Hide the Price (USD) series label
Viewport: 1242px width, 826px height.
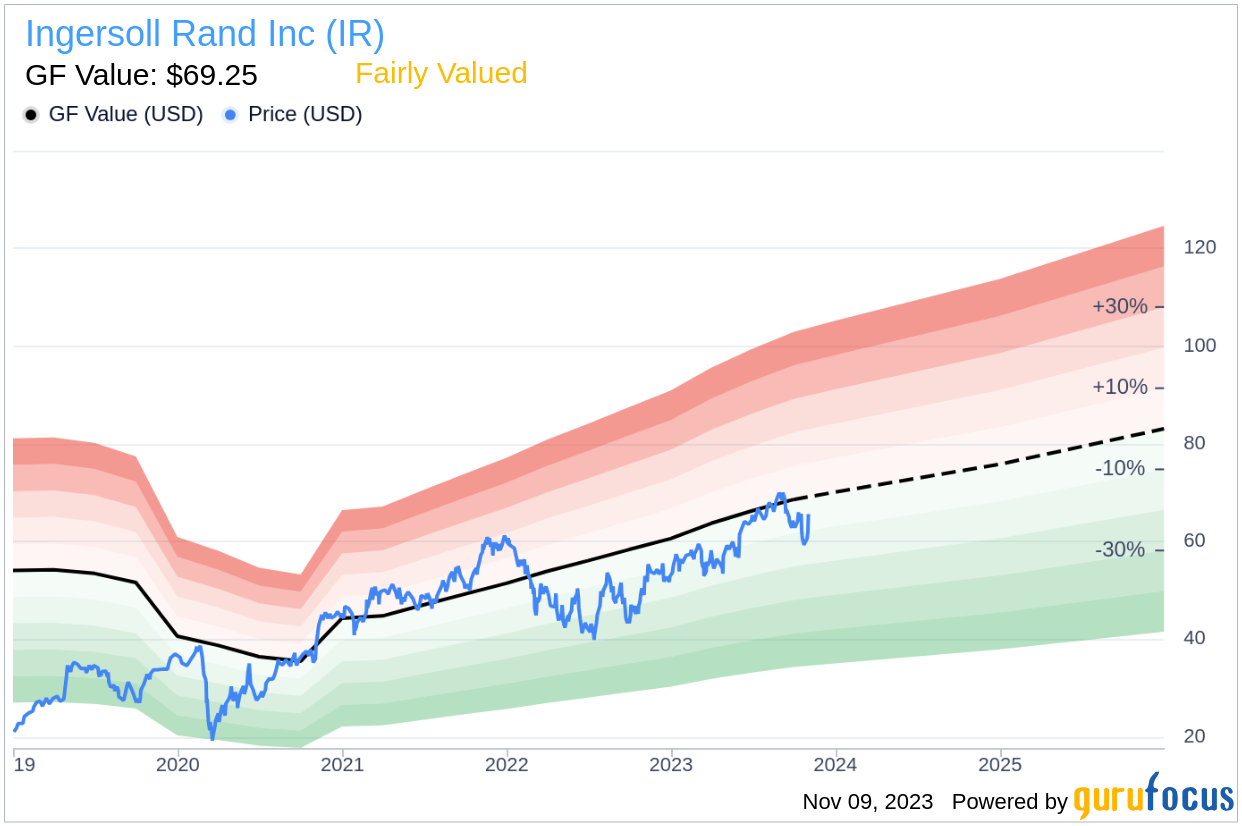(x=305, y=115)
